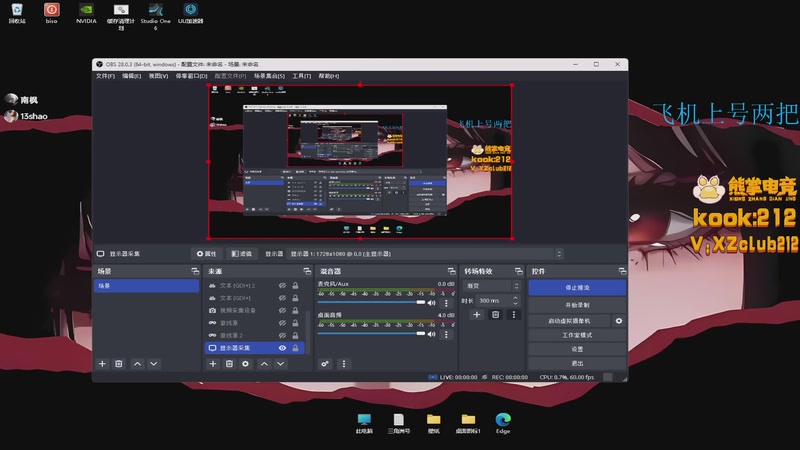
Task: Toggle lock on 视频采集设备 source
Action: point(295,310)
